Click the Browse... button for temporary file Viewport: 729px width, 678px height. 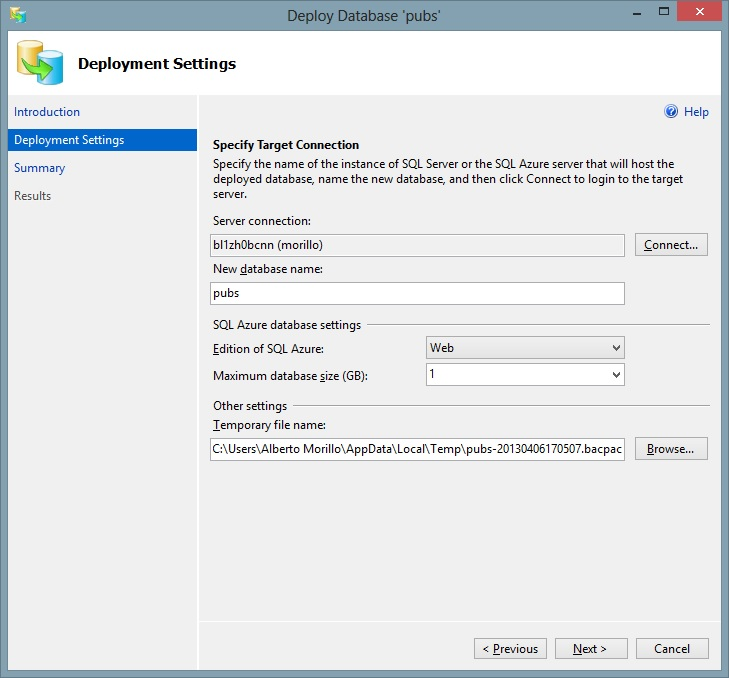(x=671, y=449)
